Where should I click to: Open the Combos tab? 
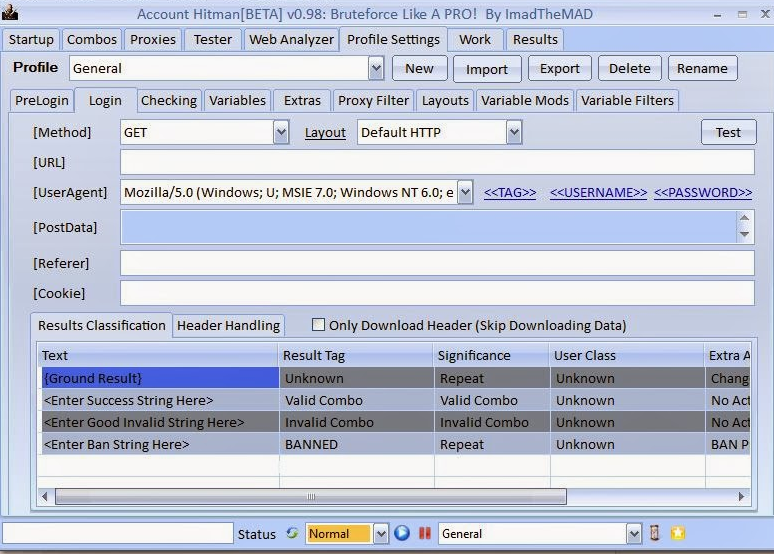92,40
